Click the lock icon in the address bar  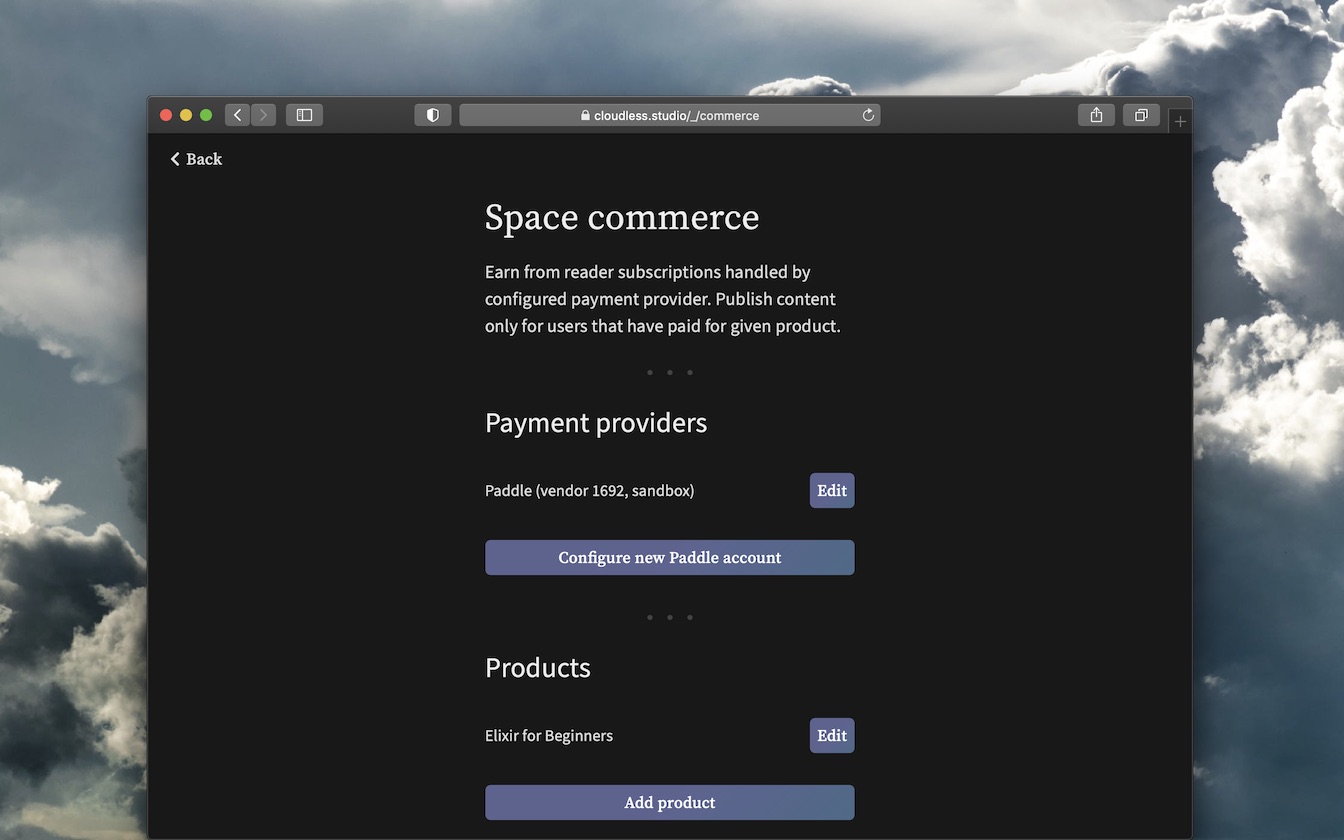[586, 115]
